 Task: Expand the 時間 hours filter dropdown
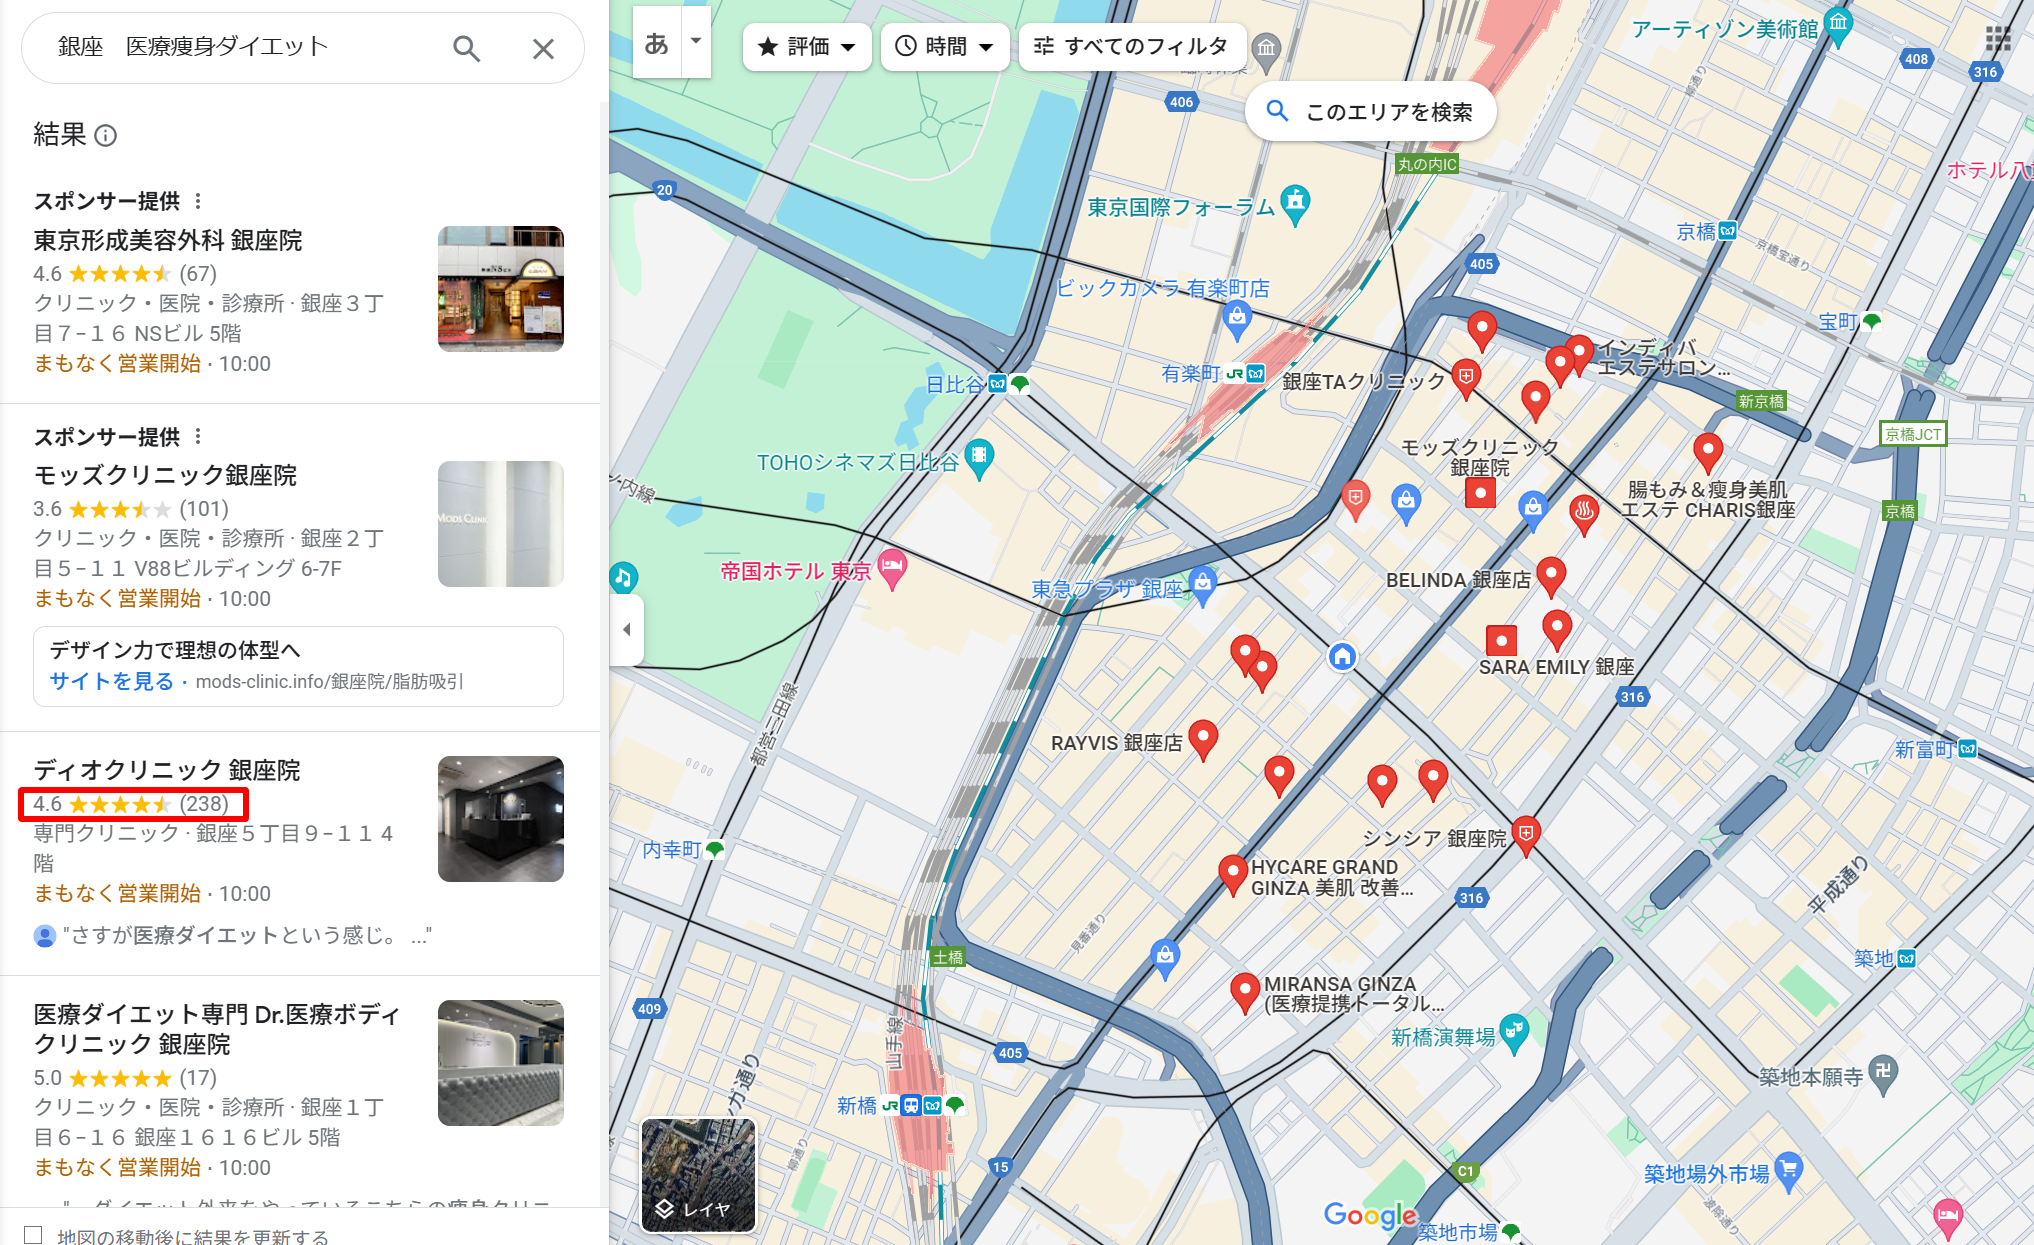click(x=944, y=46)
